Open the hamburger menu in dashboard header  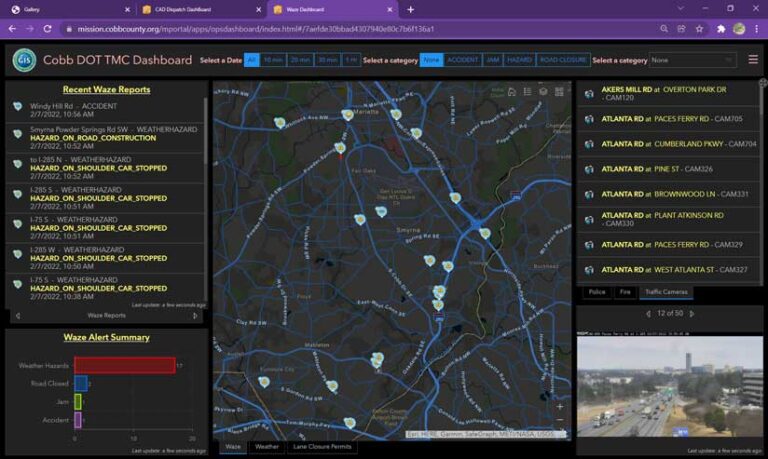753,59
